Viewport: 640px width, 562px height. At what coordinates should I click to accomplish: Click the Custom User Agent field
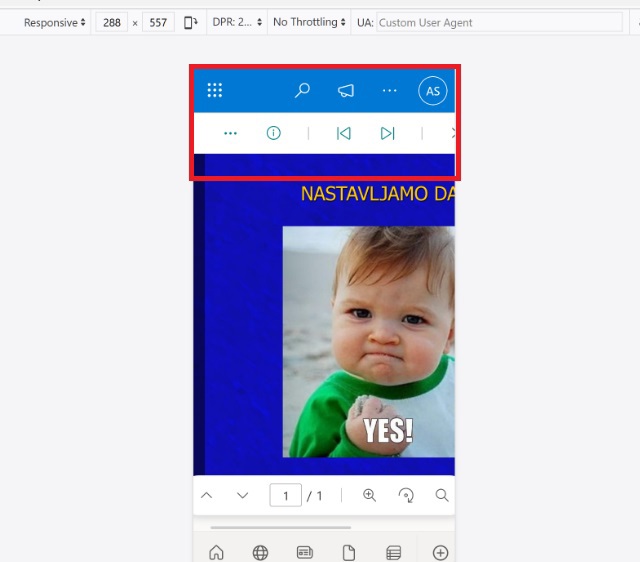pyautogui.click(x=499, y=22)
